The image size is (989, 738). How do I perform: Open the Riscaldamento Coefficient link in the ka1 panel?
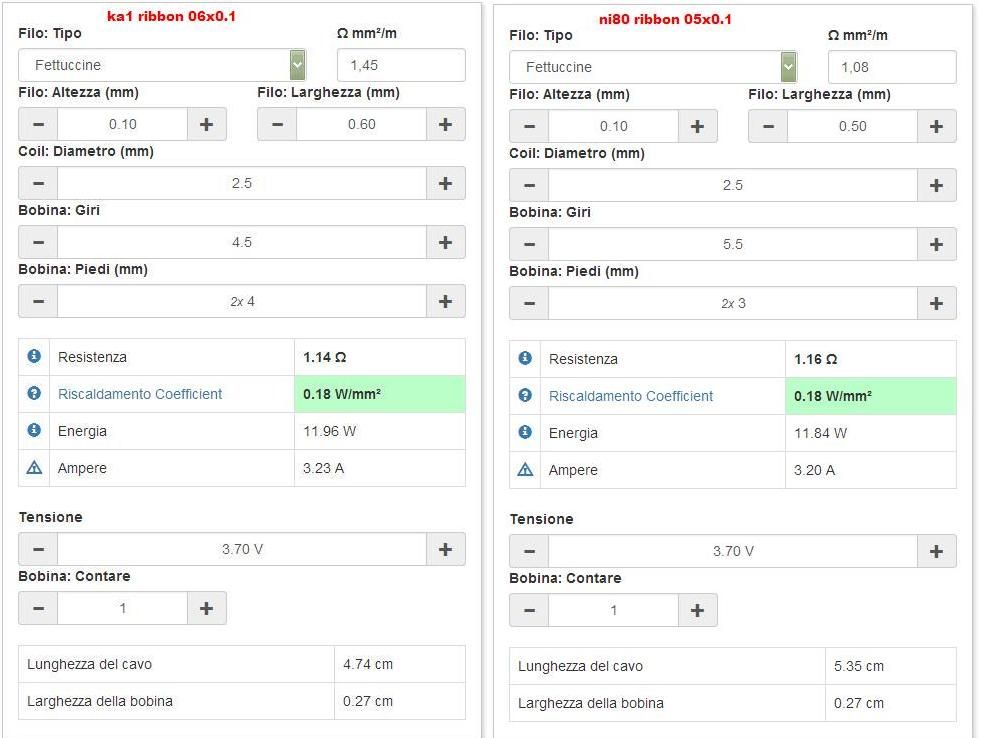(x=140, y=394)
